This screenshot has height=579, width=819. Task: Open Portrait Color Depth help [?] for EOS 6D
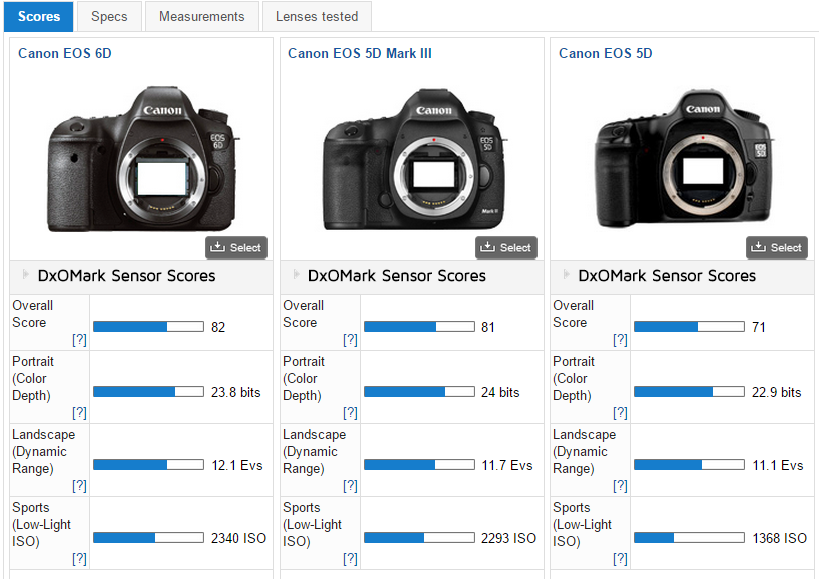[x=79, y=413]
